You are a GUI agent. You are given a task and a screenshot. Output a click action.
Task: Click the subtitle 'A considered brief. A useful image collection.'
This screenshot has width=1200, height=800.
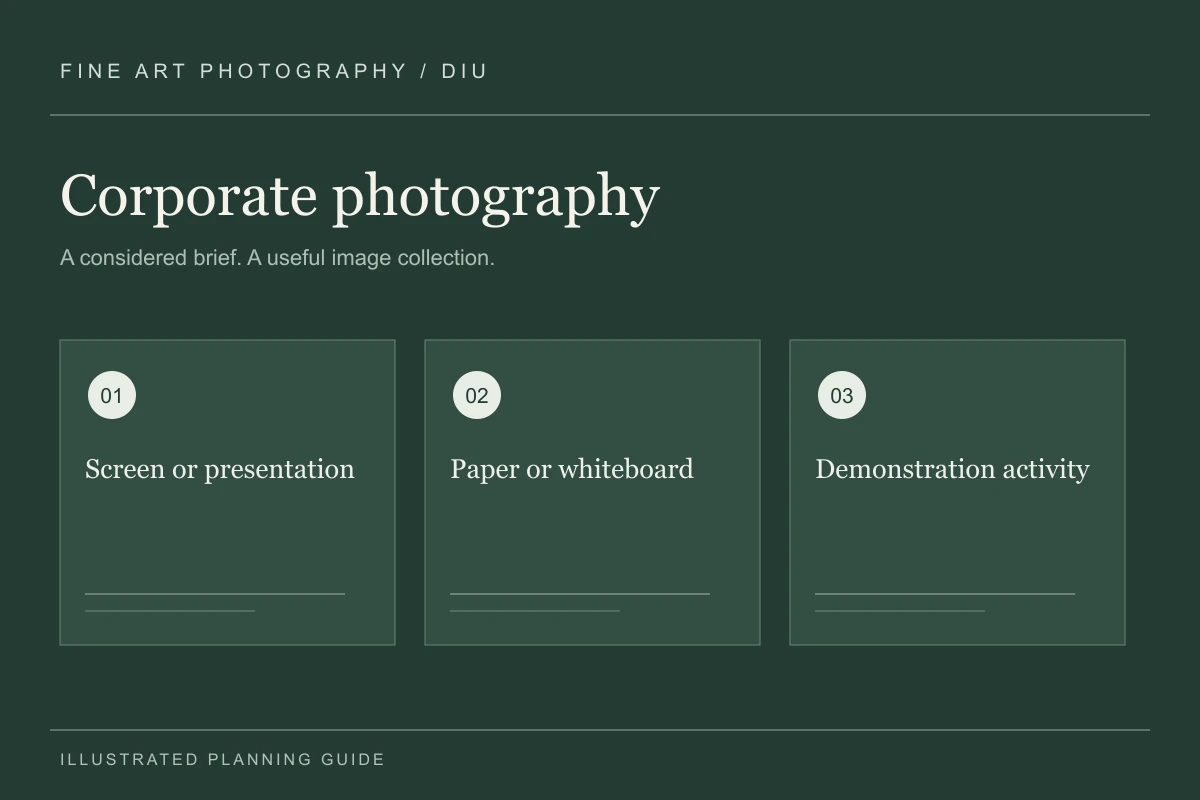click(x=277, y=258)
